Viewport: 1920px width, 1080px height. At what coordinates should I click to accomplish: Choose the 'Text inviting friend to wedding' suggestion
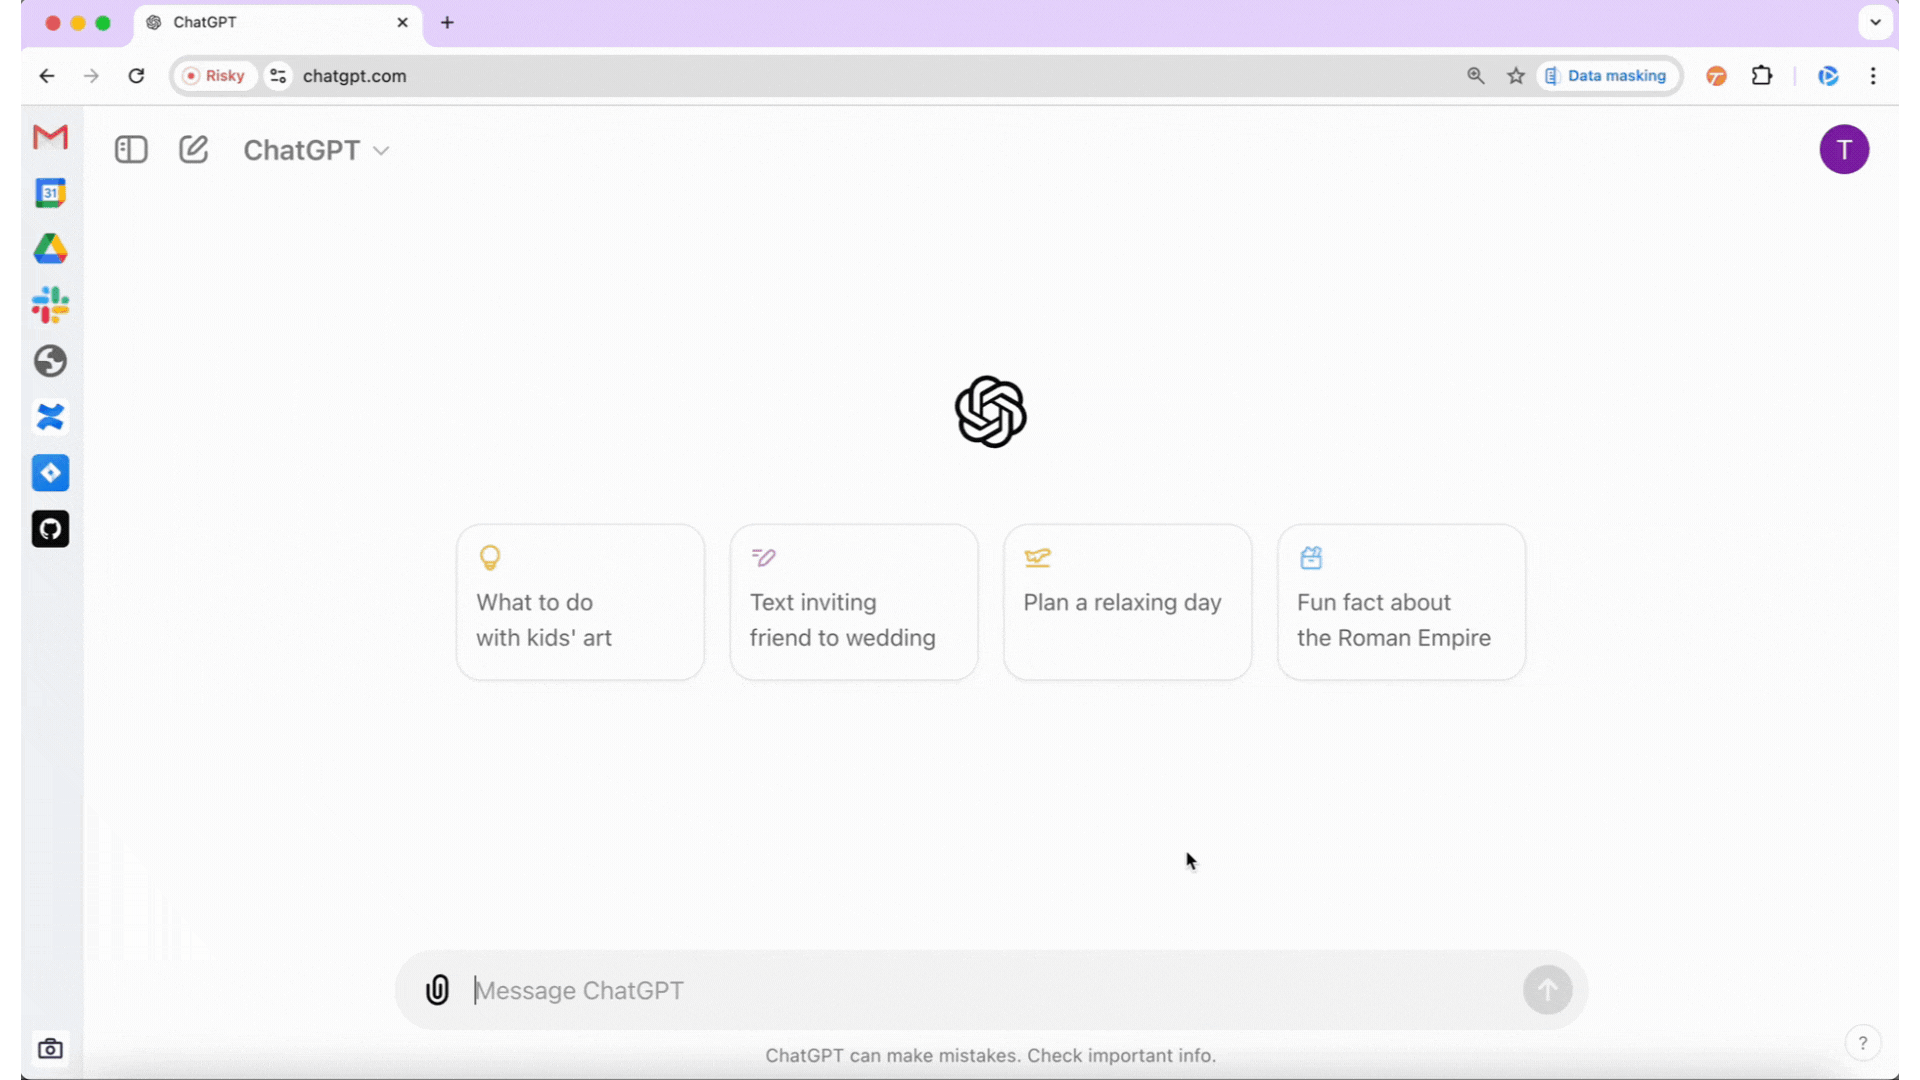[854, 602]
